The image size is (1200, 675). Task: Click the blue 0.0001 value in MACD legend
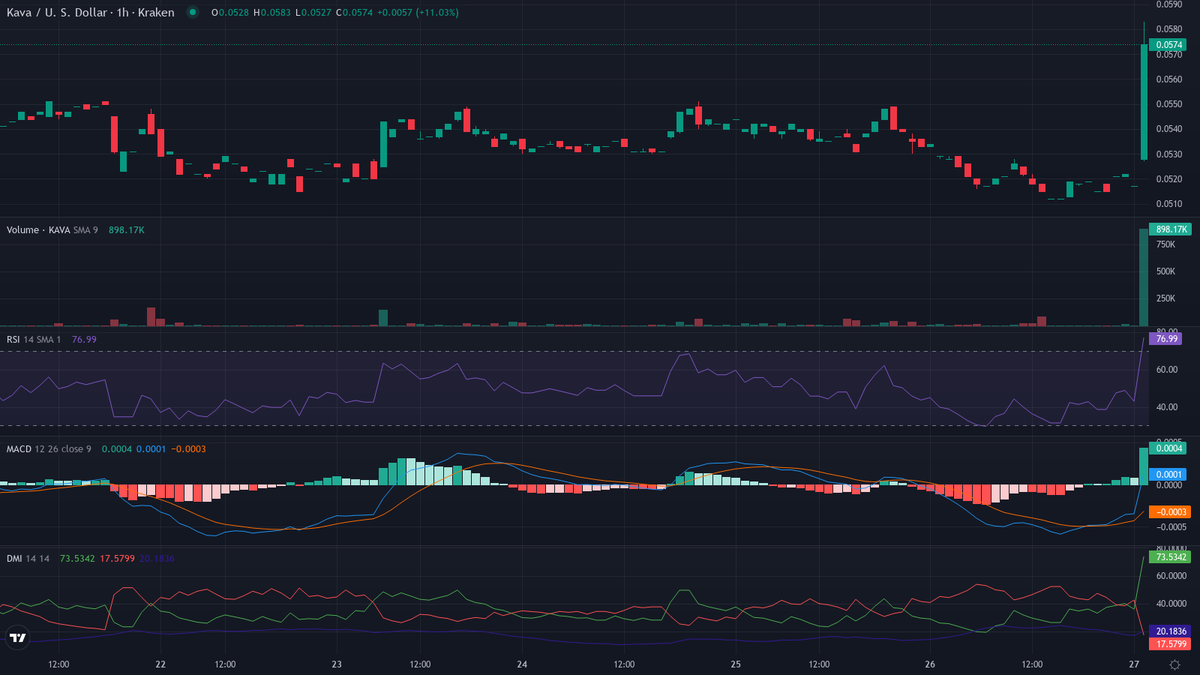pos(151,449)
